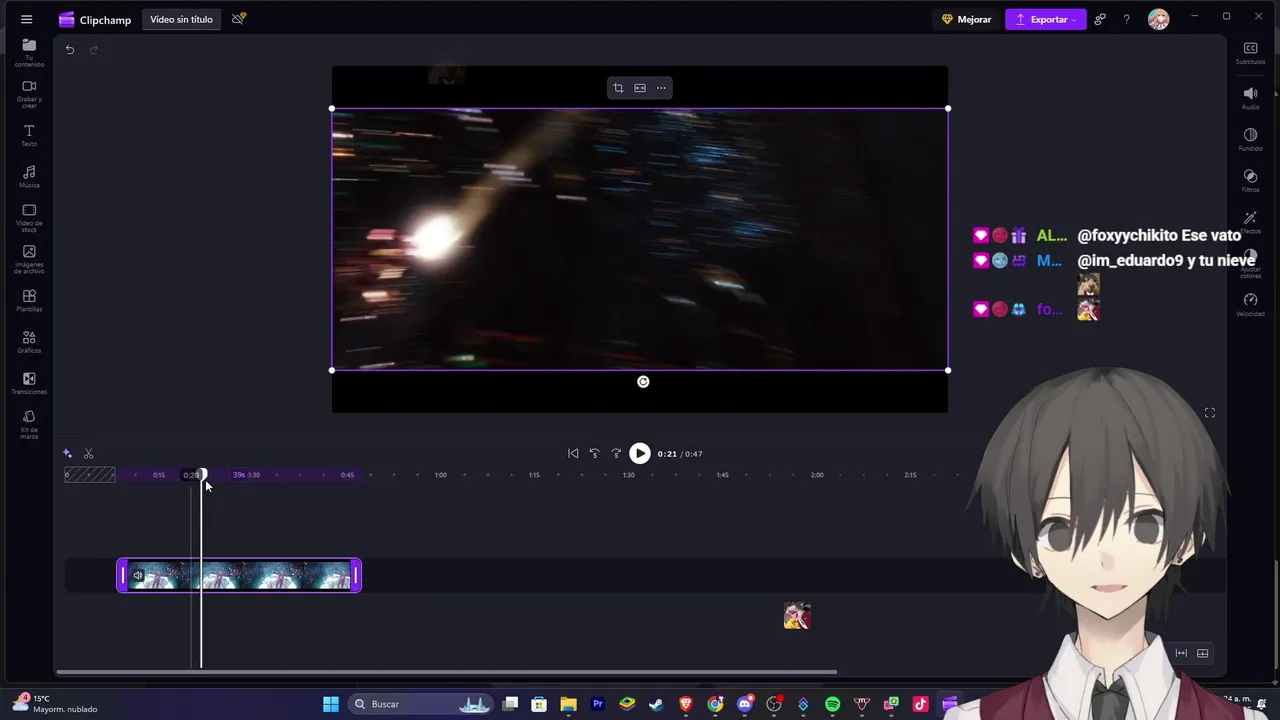Image resolution: width=1280 pixels, height=720 pixels.
Task: Rewind five seconds
Action: click(x=594, y=454)
